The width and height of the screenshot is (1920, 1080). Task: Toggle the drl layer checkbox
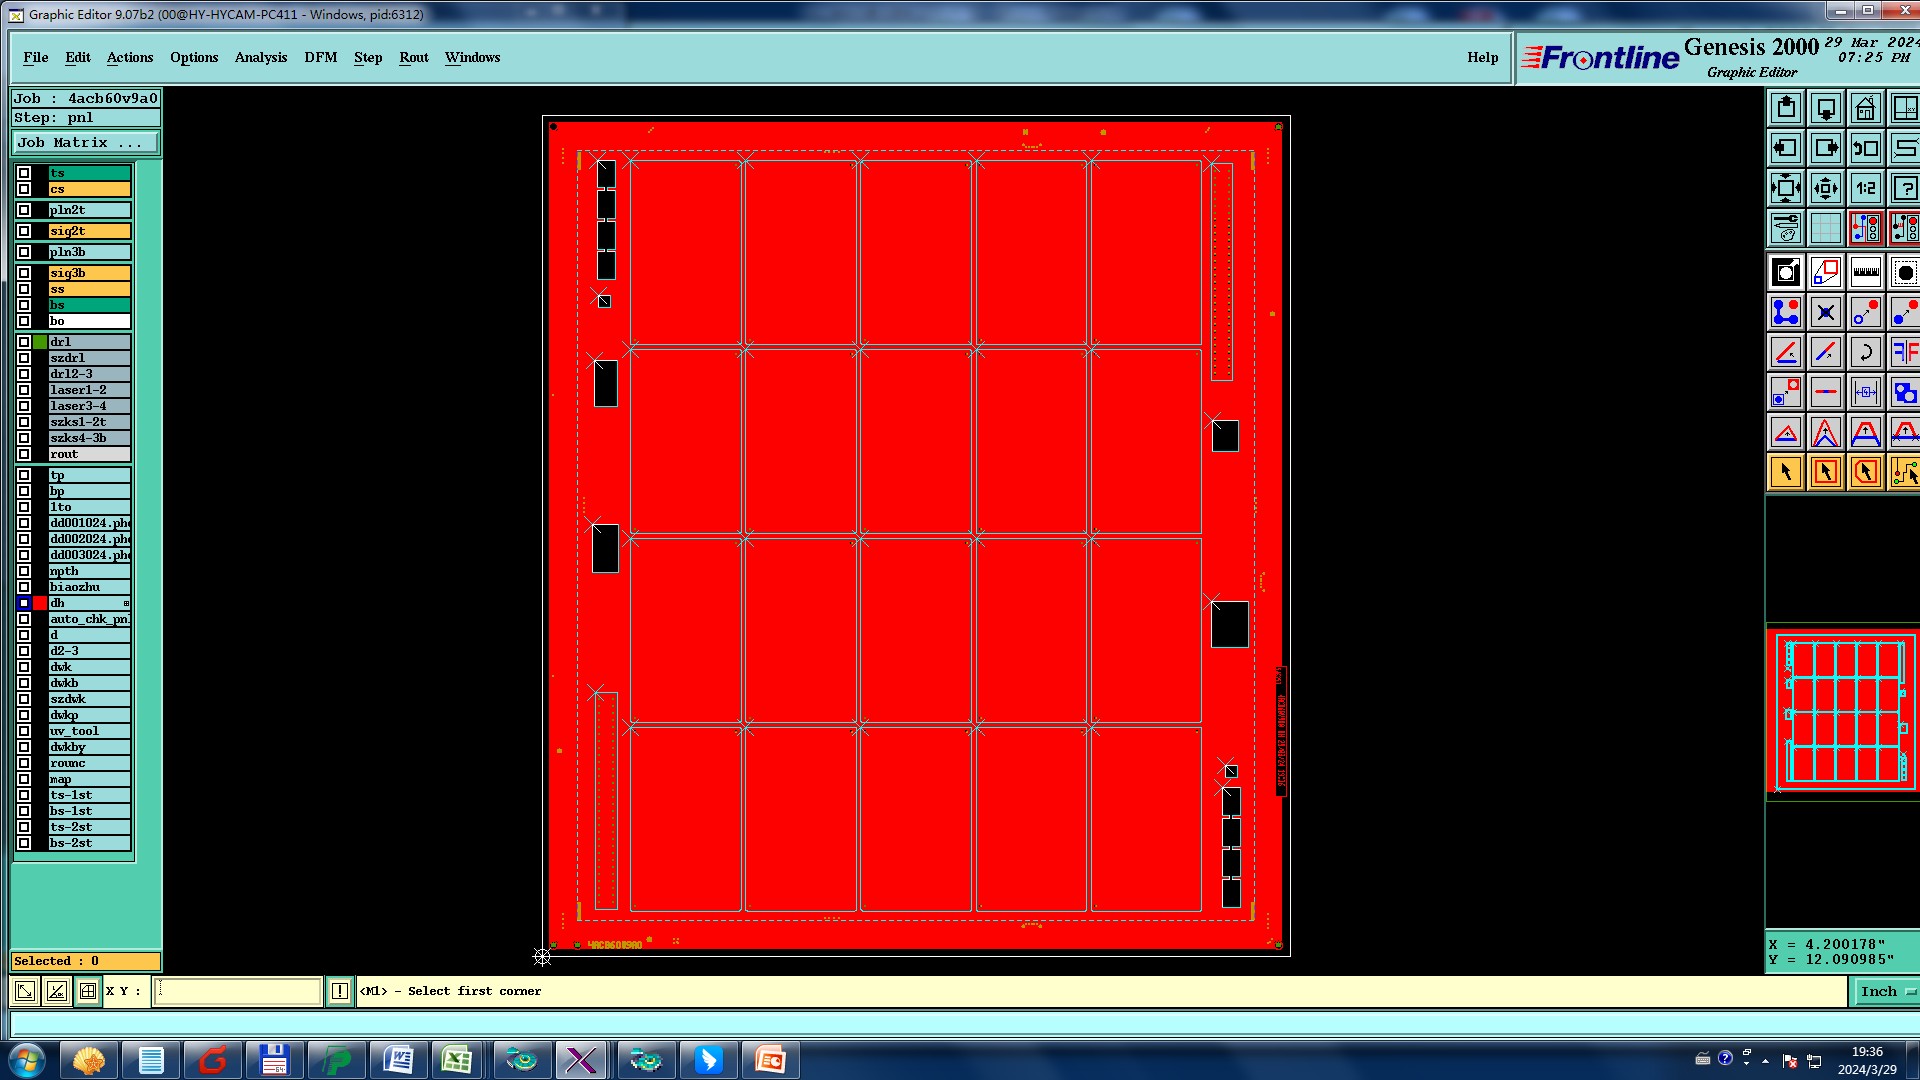click(x=24, y=342)
